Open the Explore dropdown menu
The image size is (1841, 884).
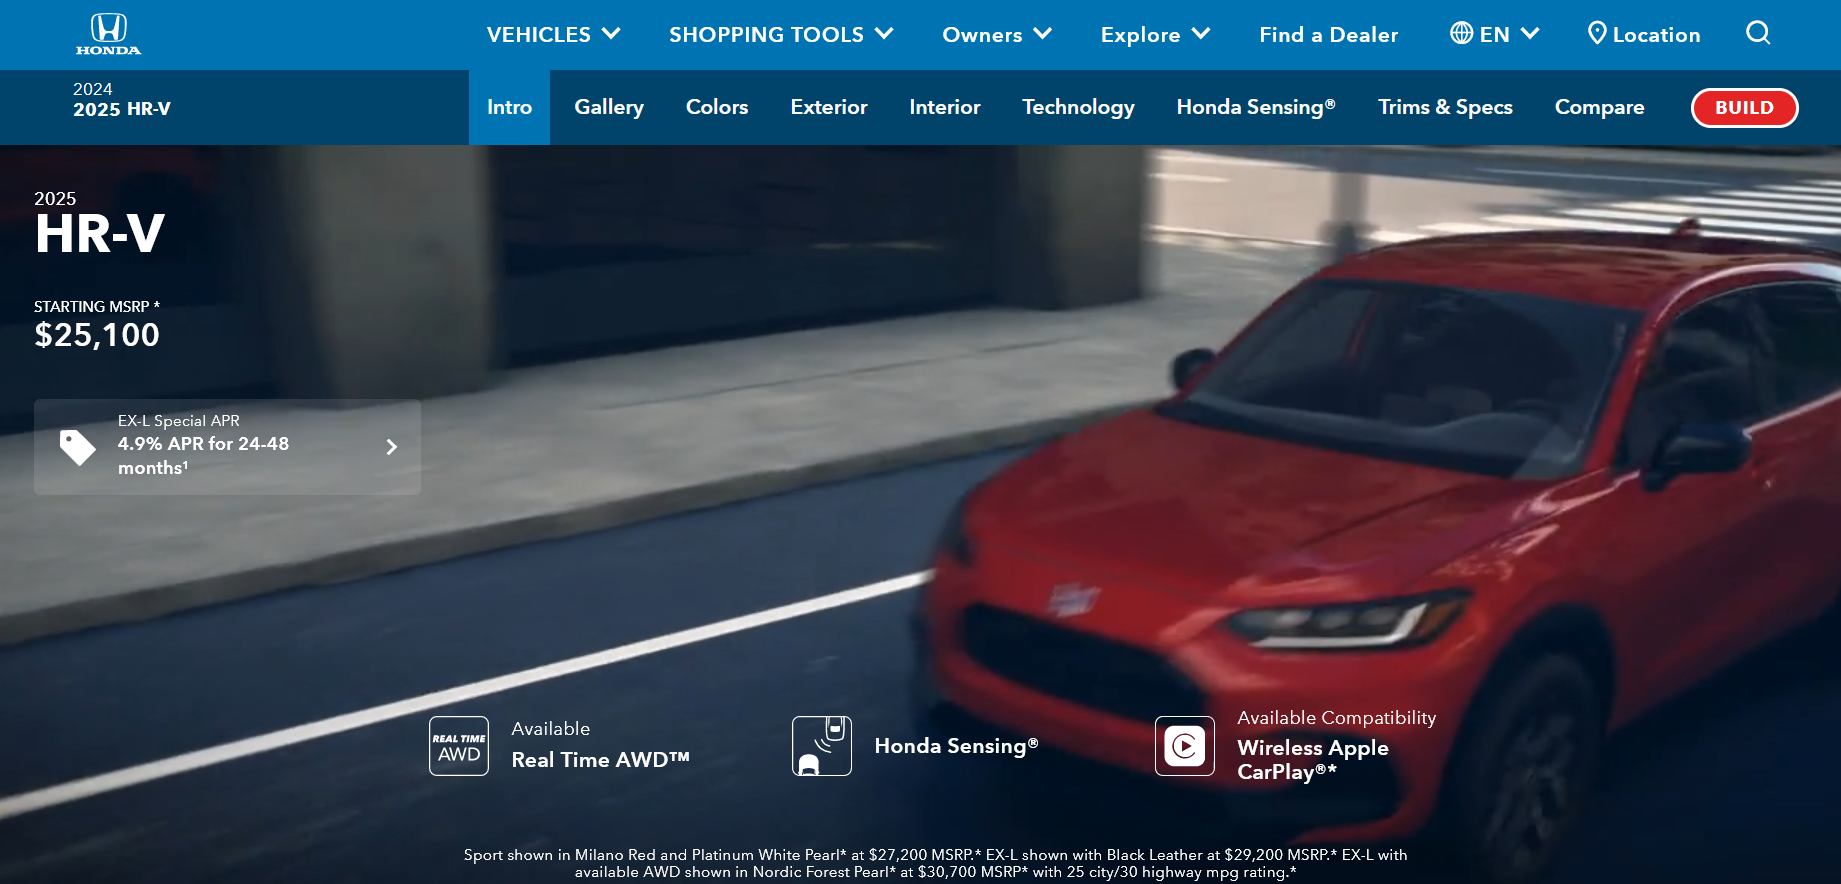click(x=1156, y=34)
